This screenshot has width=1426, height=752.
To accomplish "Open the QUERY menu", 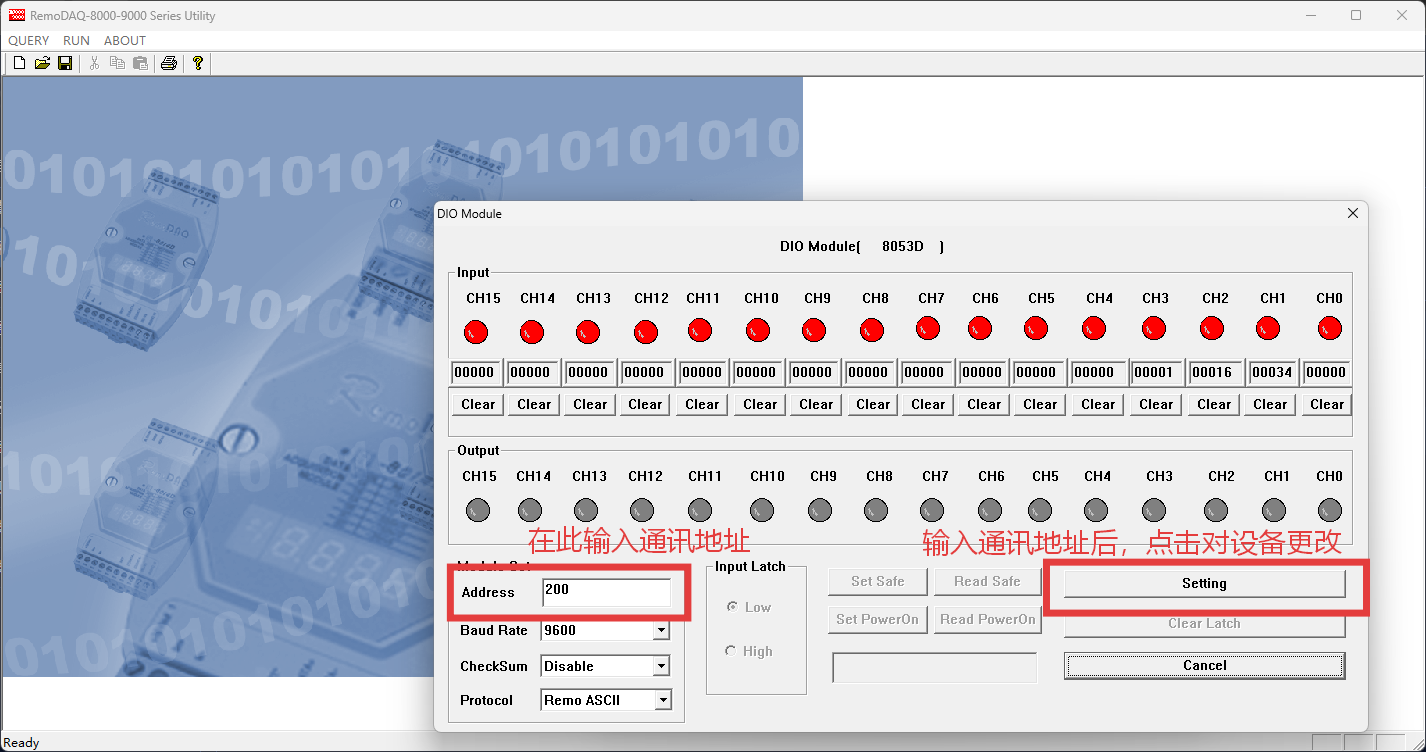I will coord(29,41).
